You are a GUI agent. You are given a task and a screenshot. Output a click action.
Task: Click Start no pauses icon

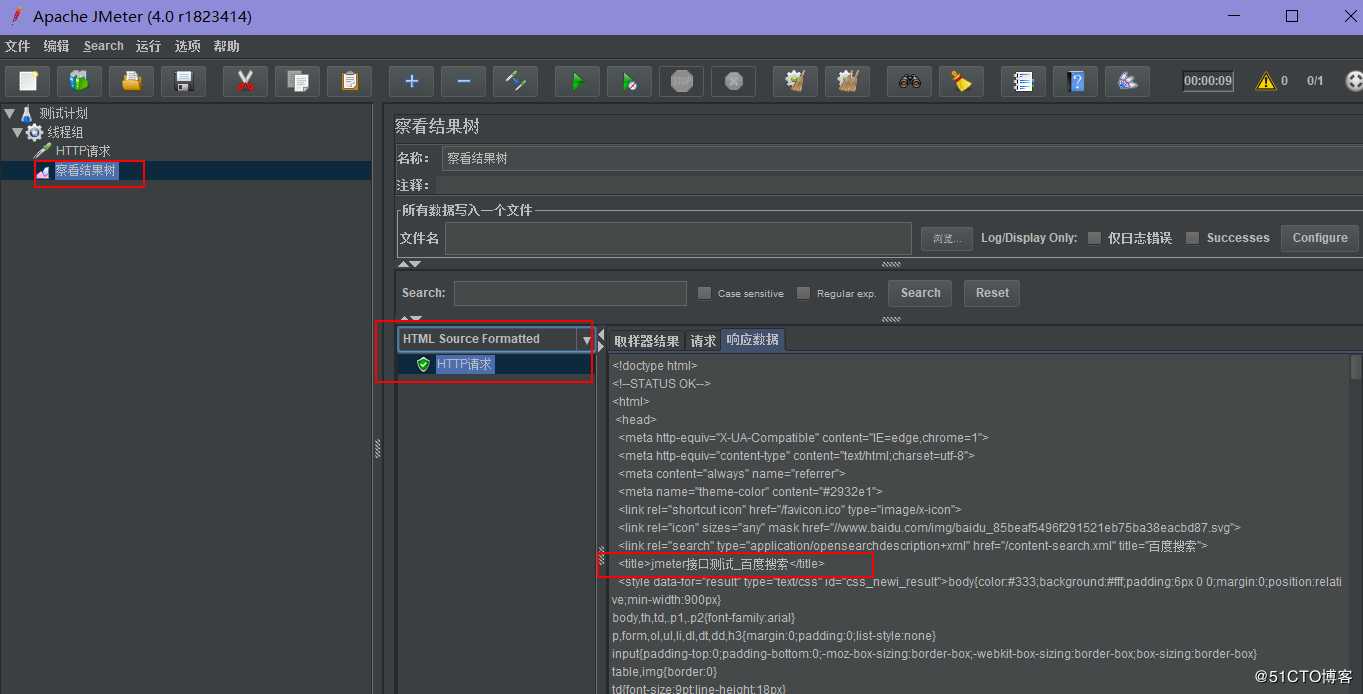(629, 81)
